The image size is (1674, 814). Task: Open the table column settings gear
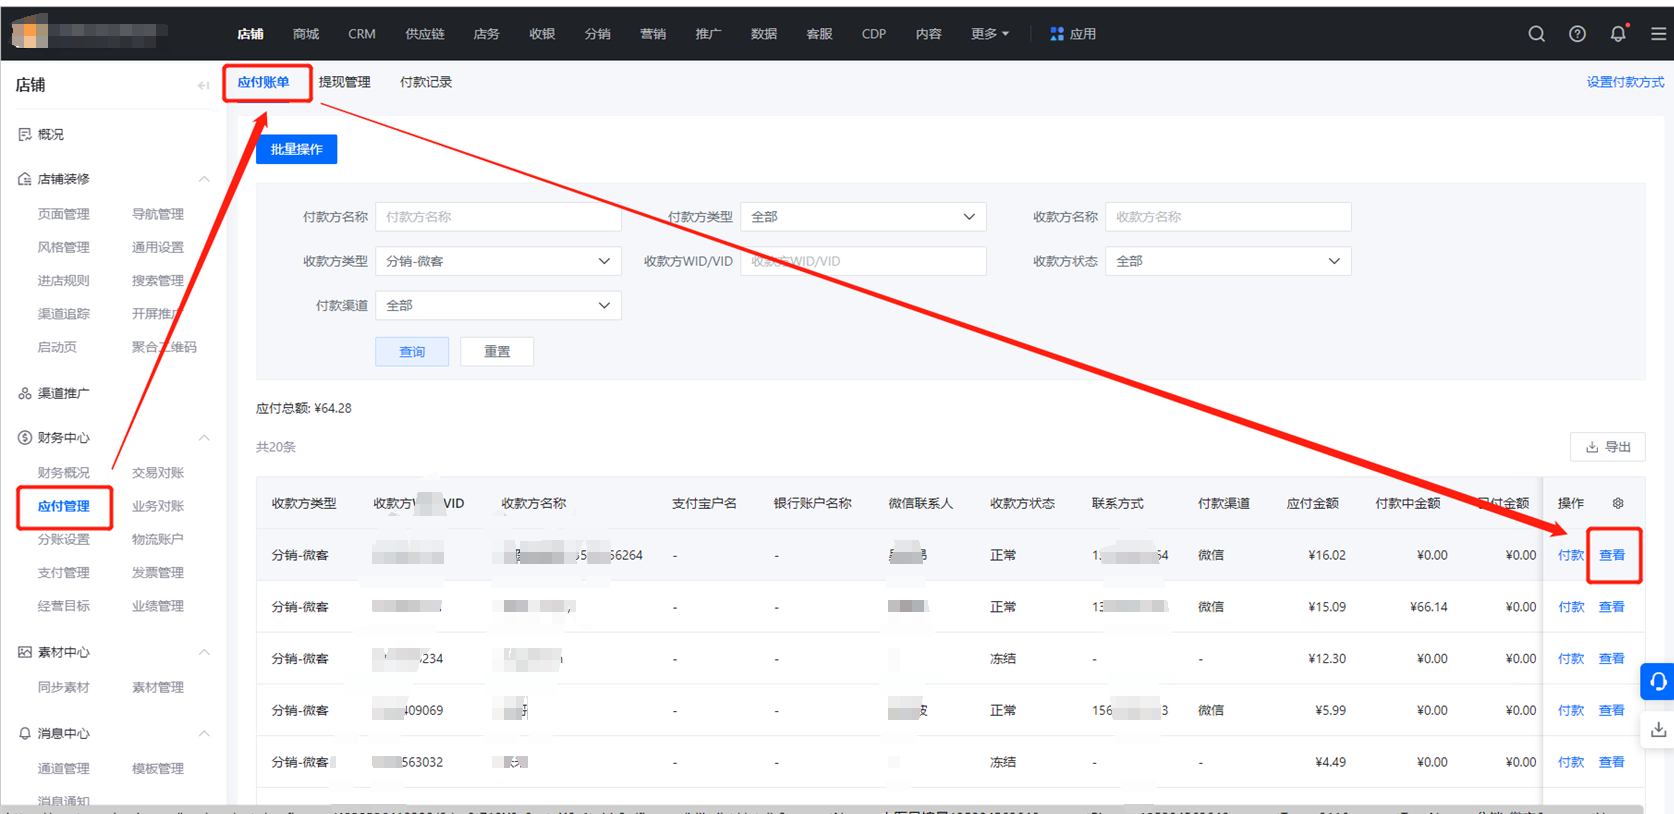click(x=1618, y=503)
